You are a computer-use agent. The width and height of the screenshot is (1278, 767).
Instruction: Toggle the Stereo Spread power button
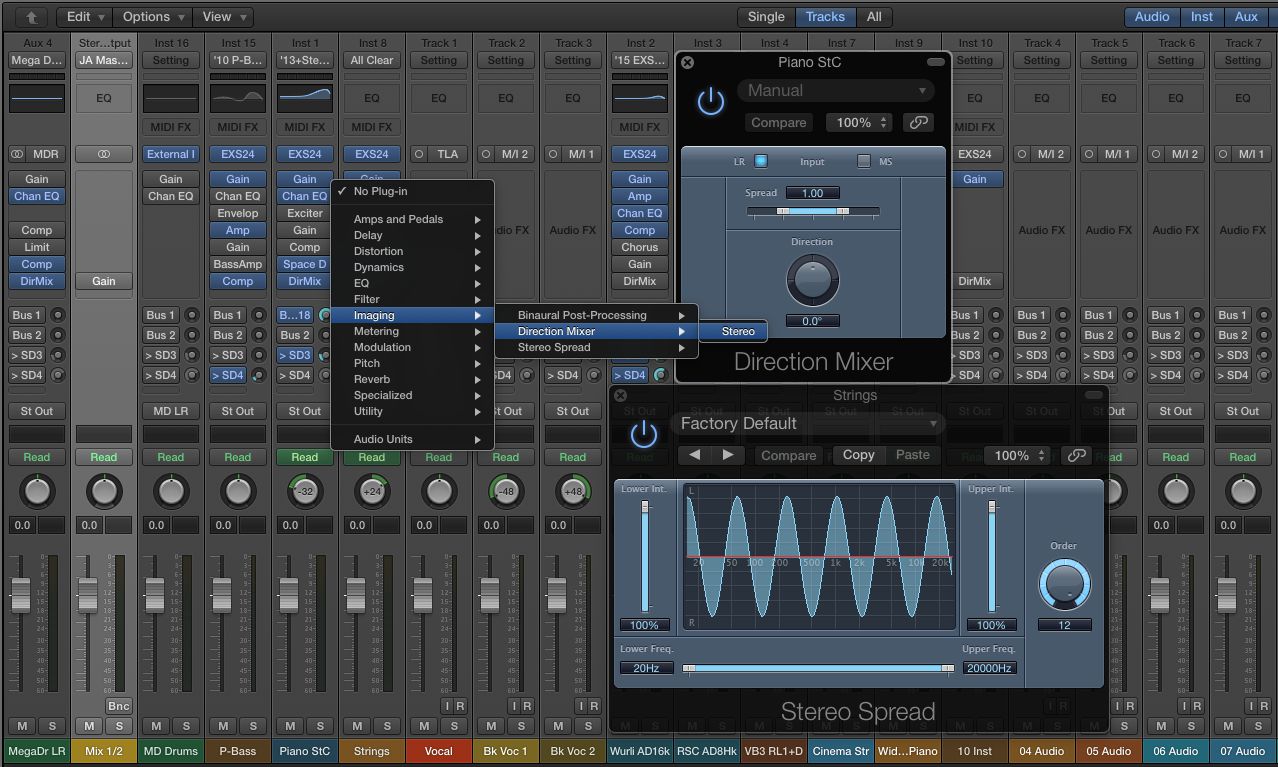[x=643, y=434]
